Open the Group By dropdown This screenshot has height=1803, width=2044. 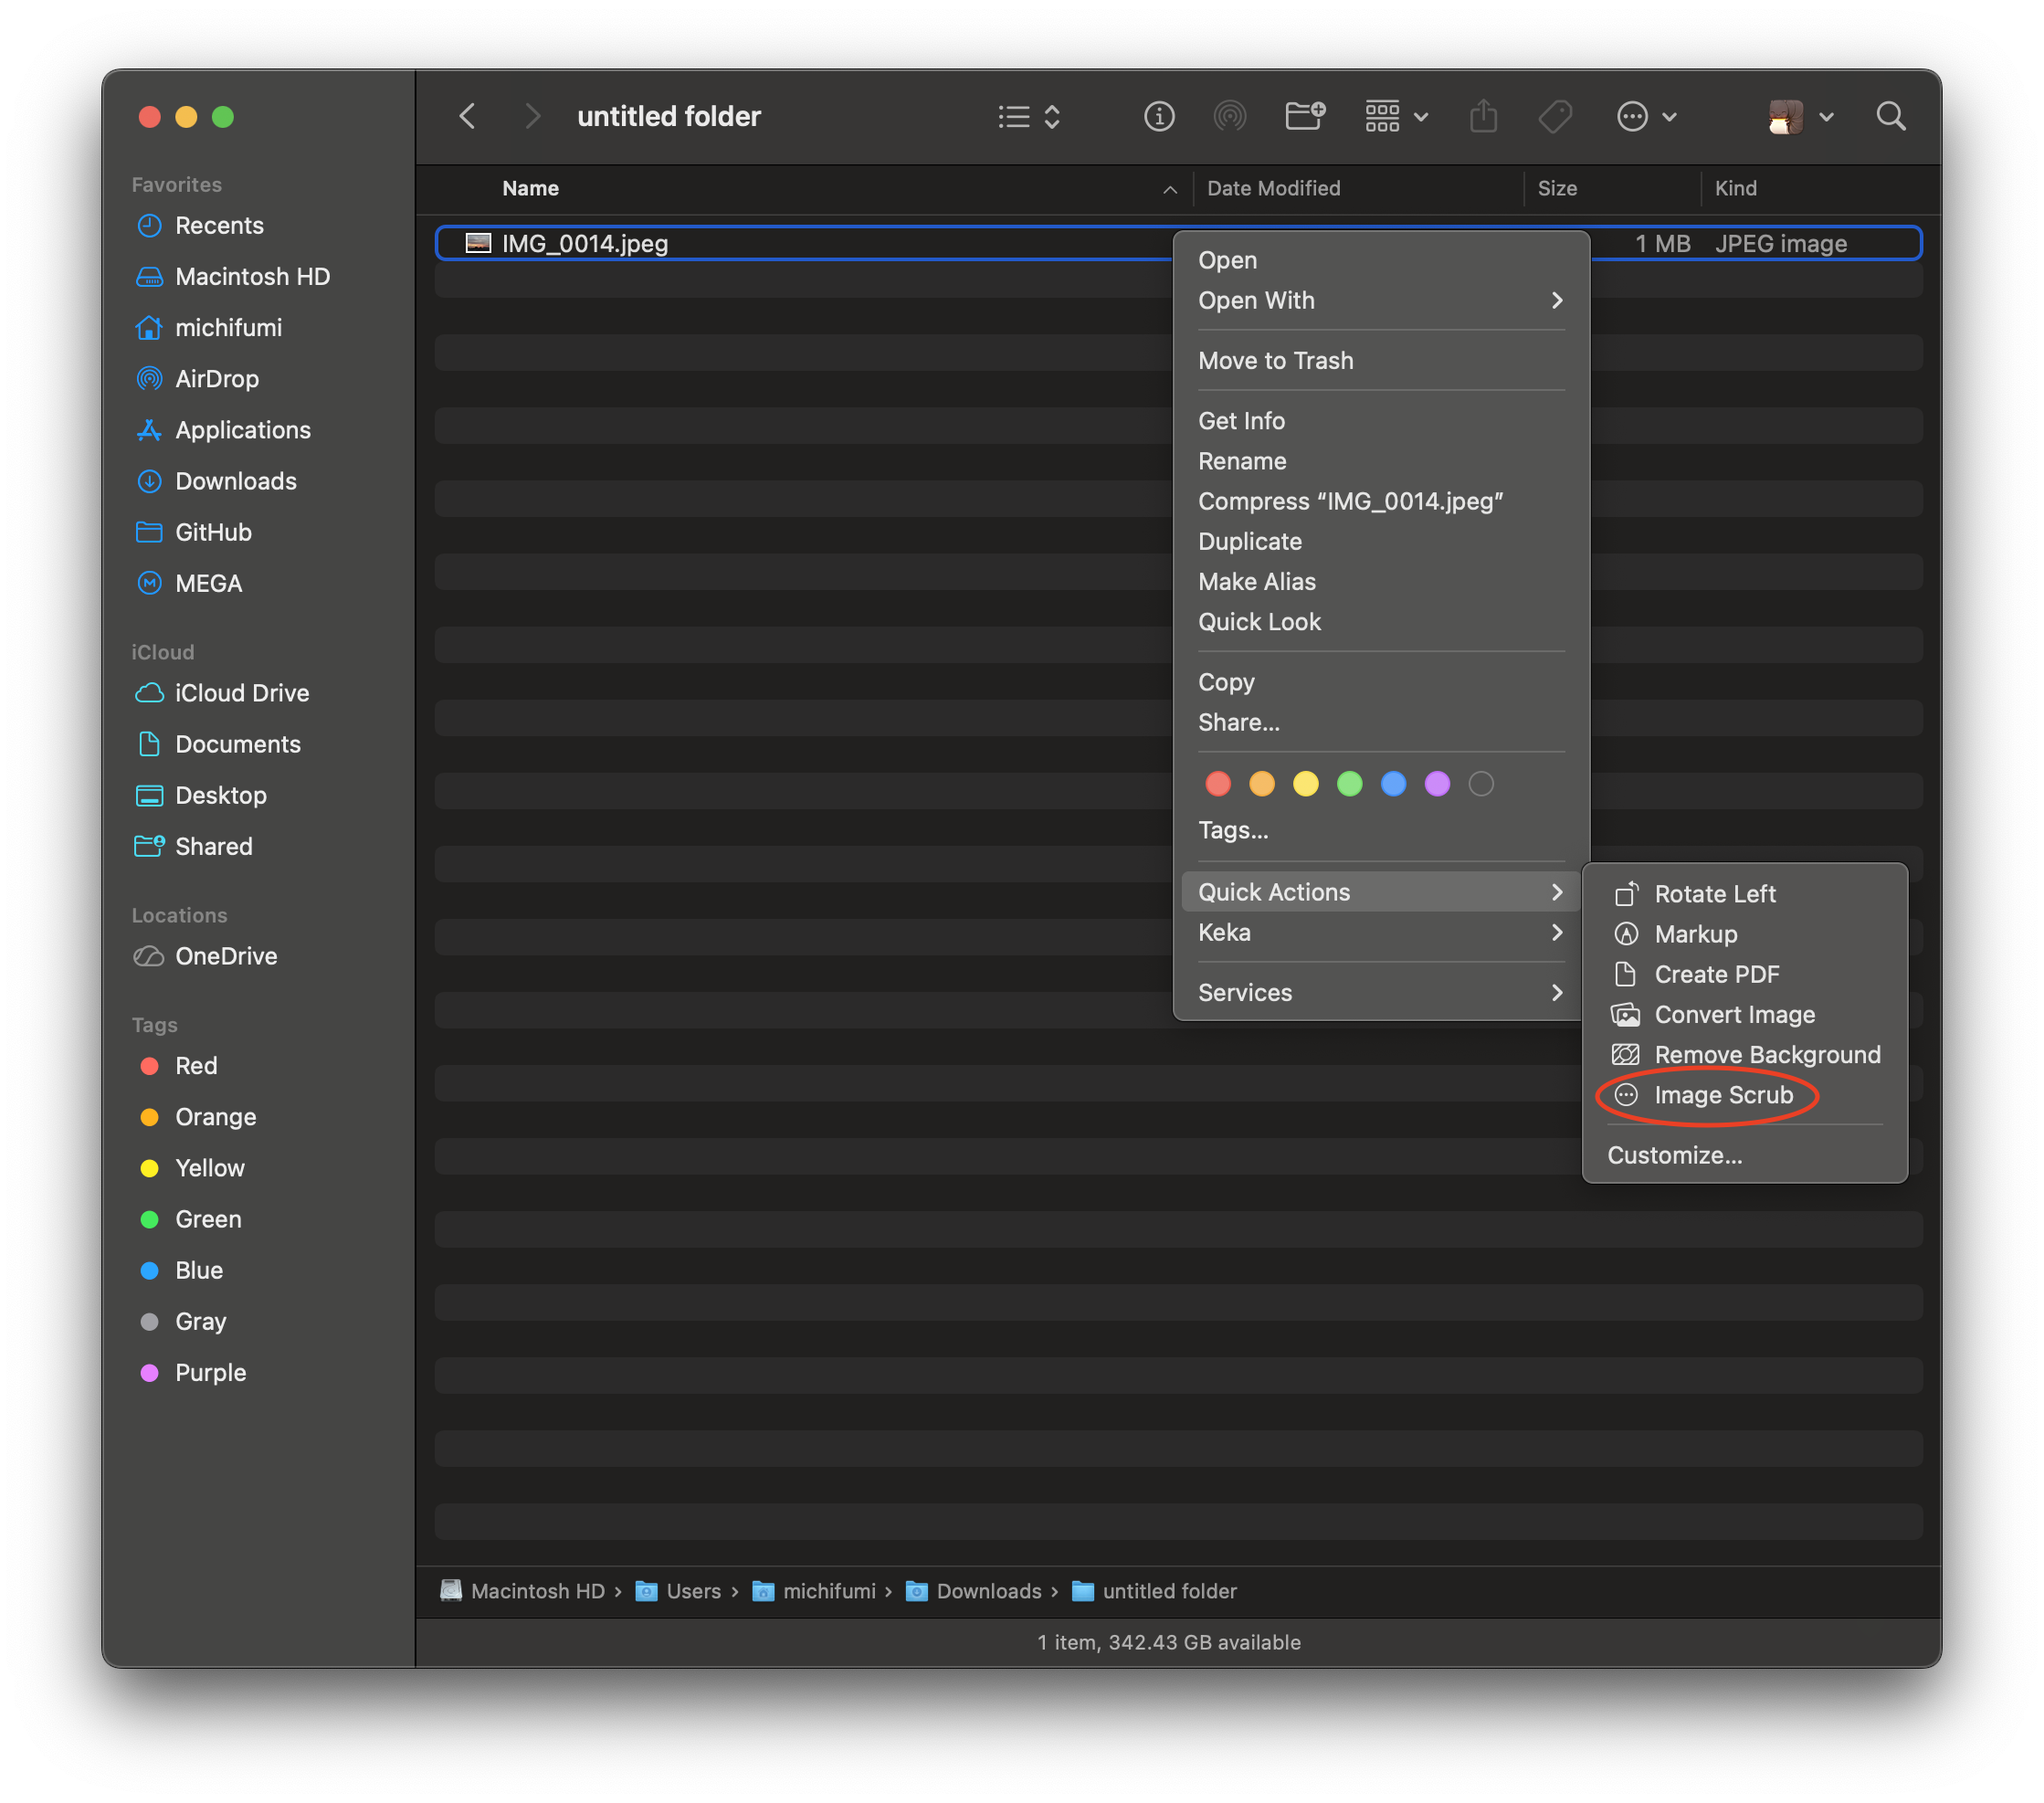click(1396, 117)
